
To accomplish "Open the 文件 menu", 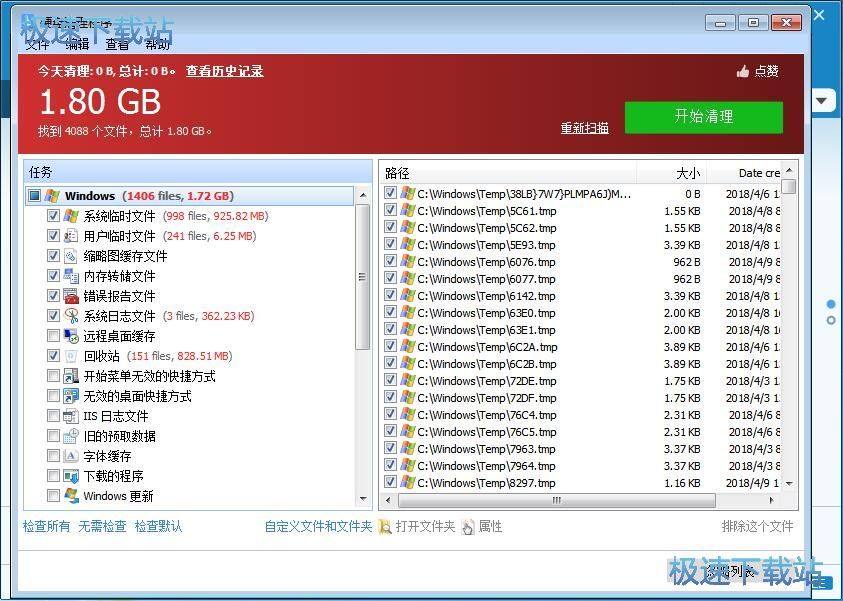I will pyautogui.click(x=38, y=44).
